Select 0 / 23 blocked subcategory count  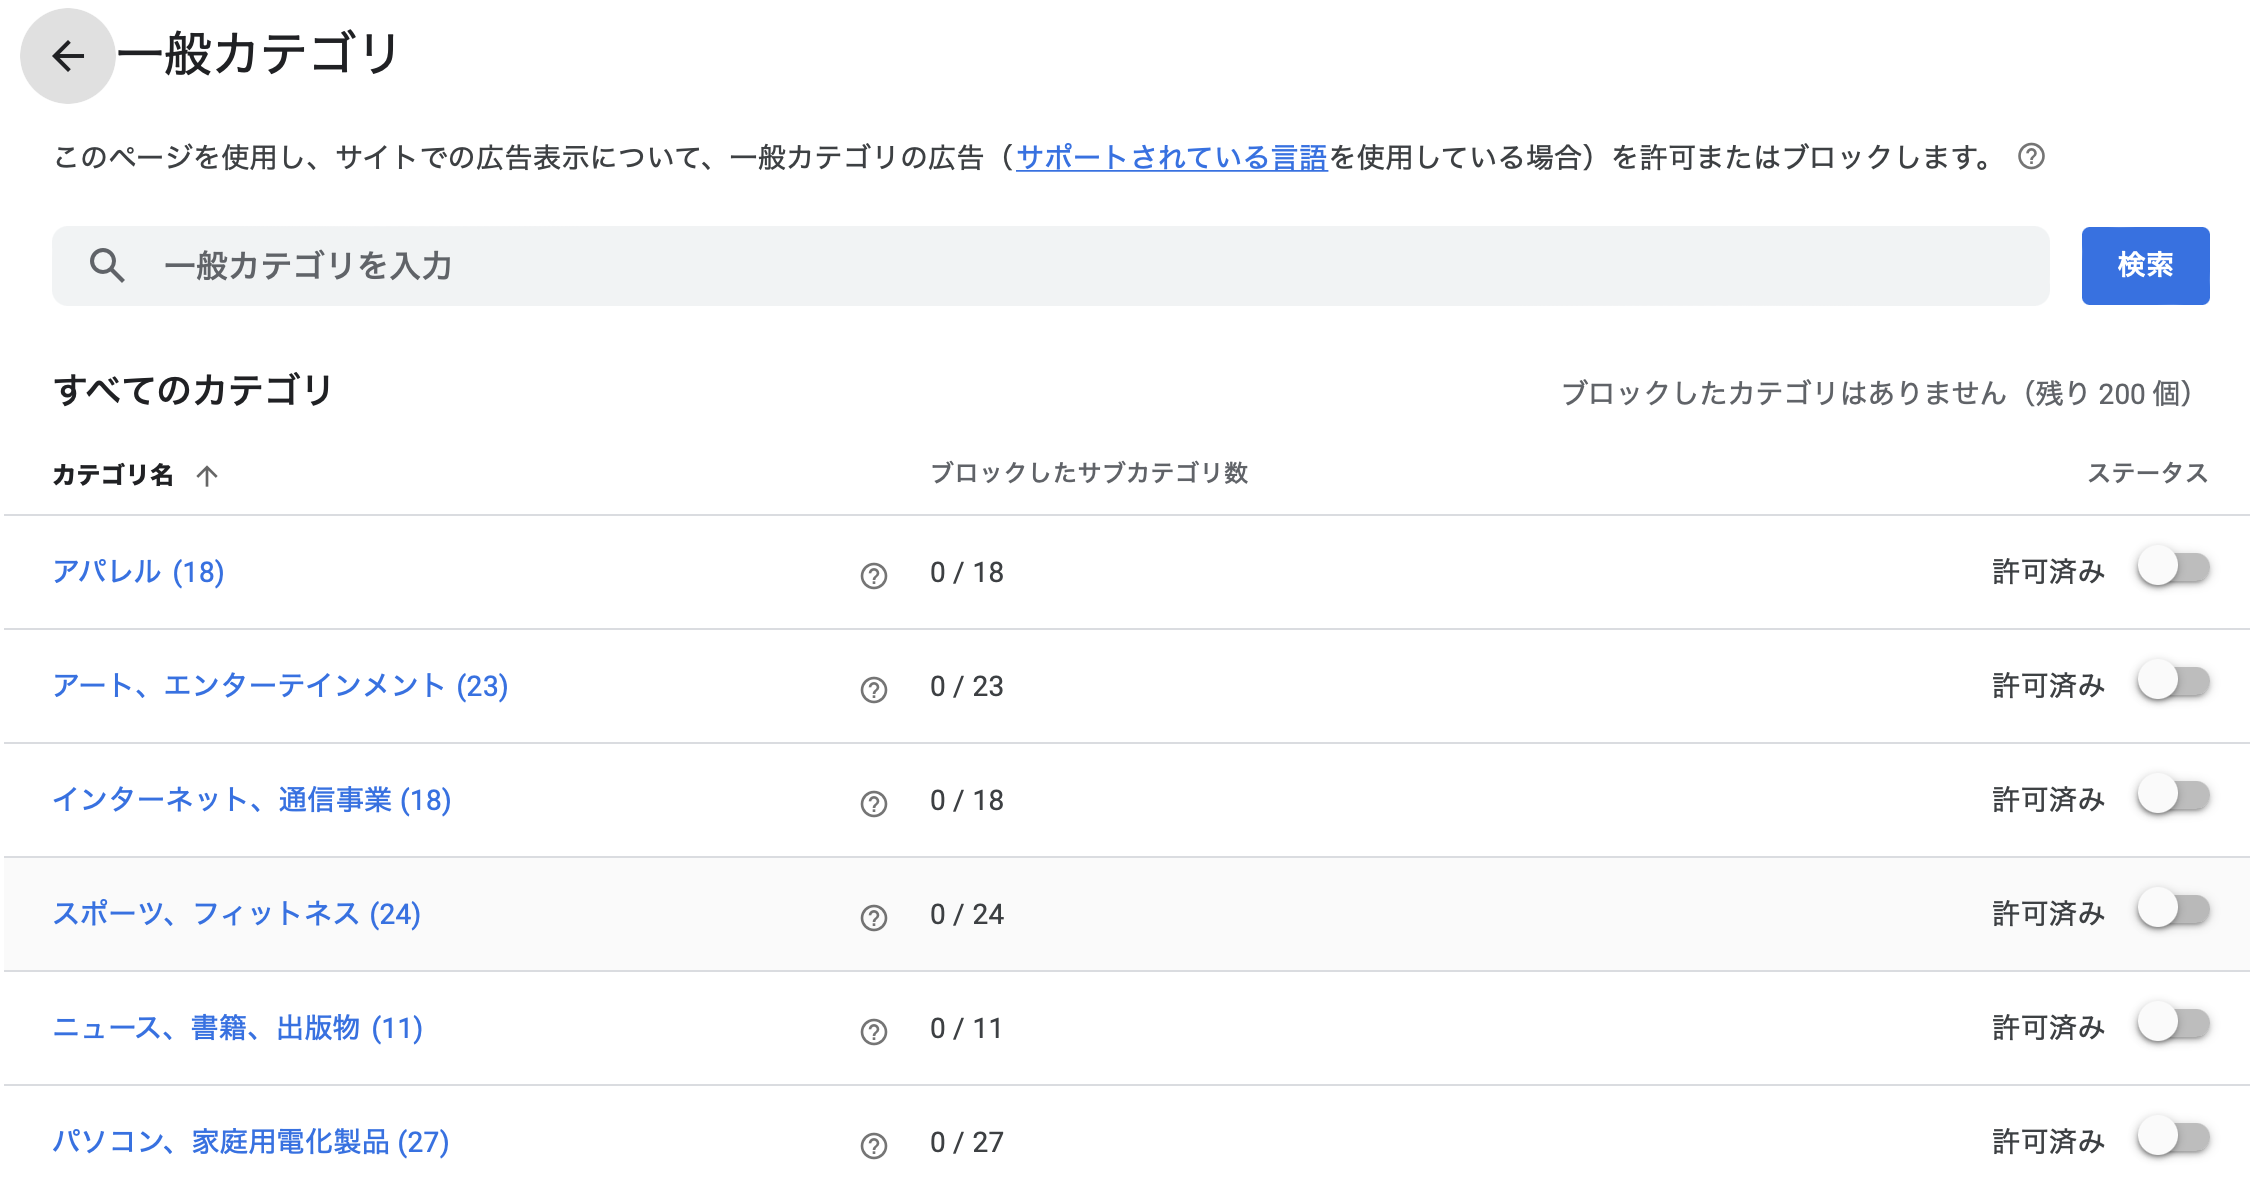967,687
